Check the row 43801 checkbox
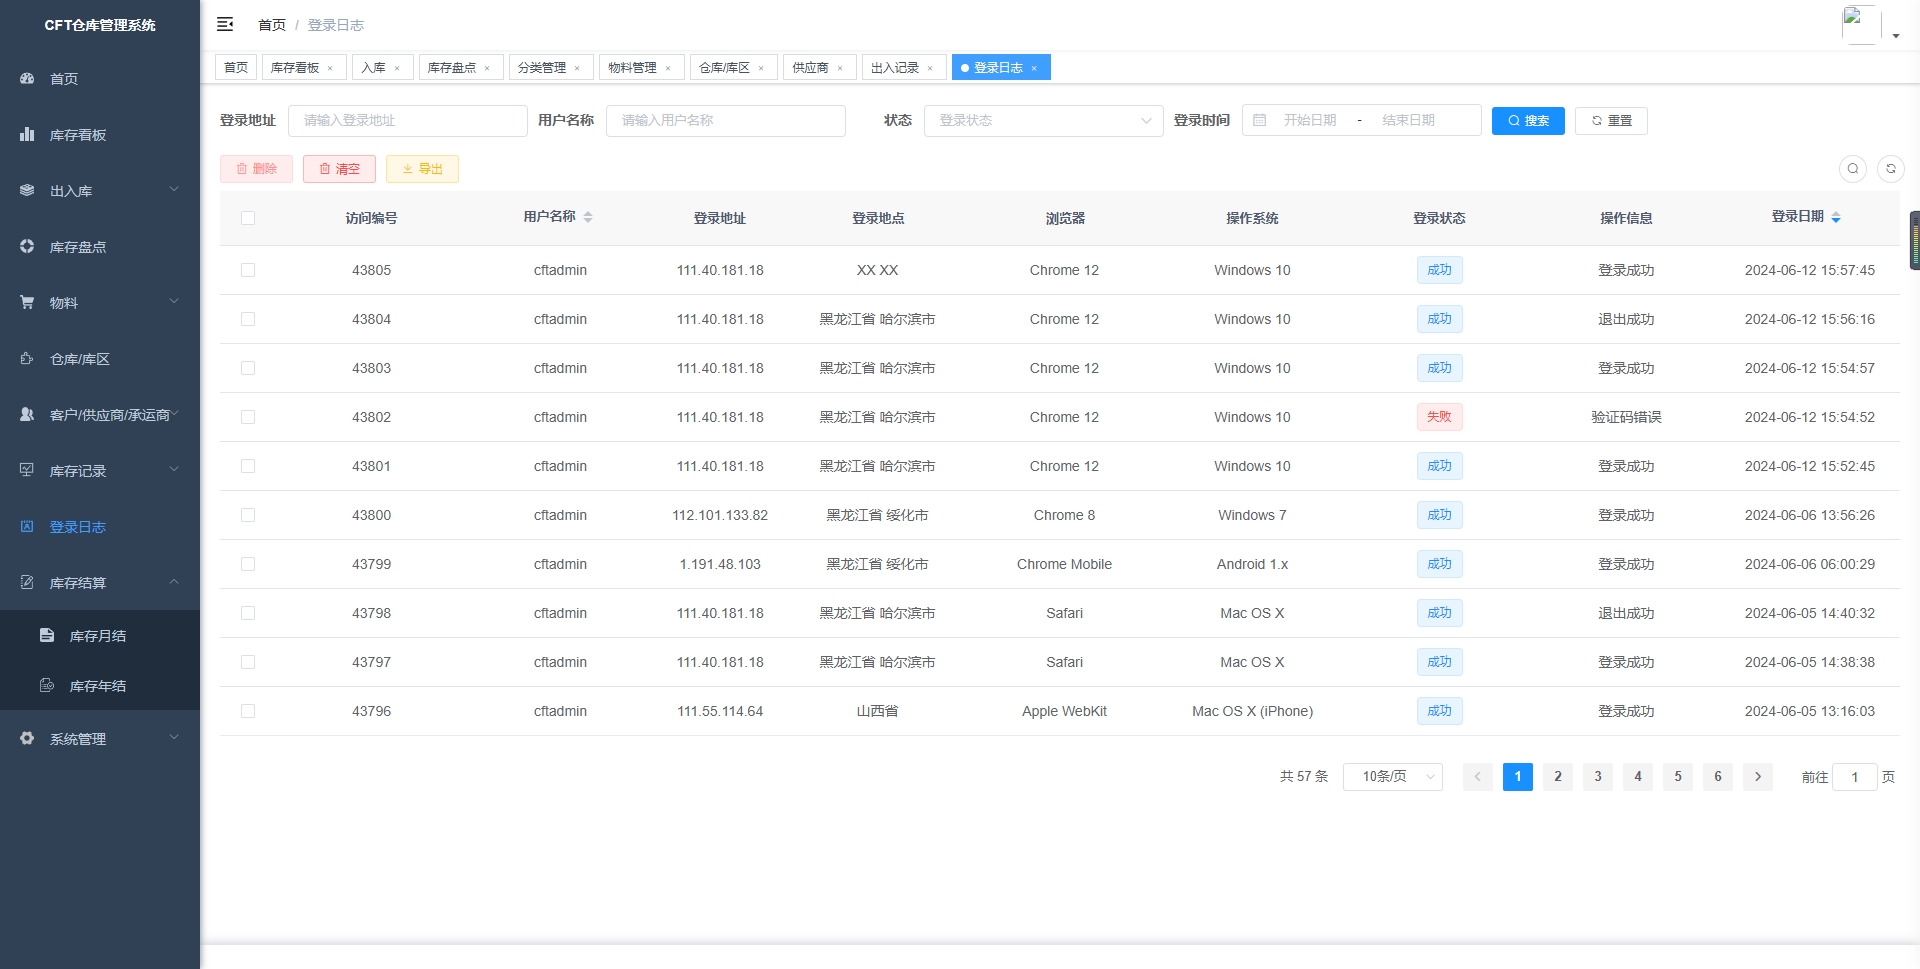Viewport: 1920px width, 969px height. pos(248,466)
